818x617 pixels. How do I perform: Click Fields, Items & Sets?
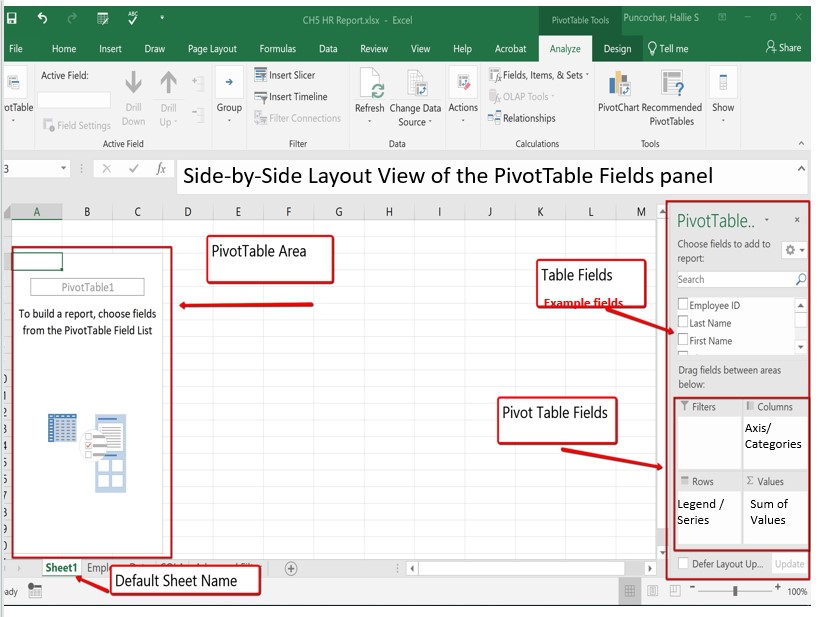pyautogui.click(x=541, y=74)
